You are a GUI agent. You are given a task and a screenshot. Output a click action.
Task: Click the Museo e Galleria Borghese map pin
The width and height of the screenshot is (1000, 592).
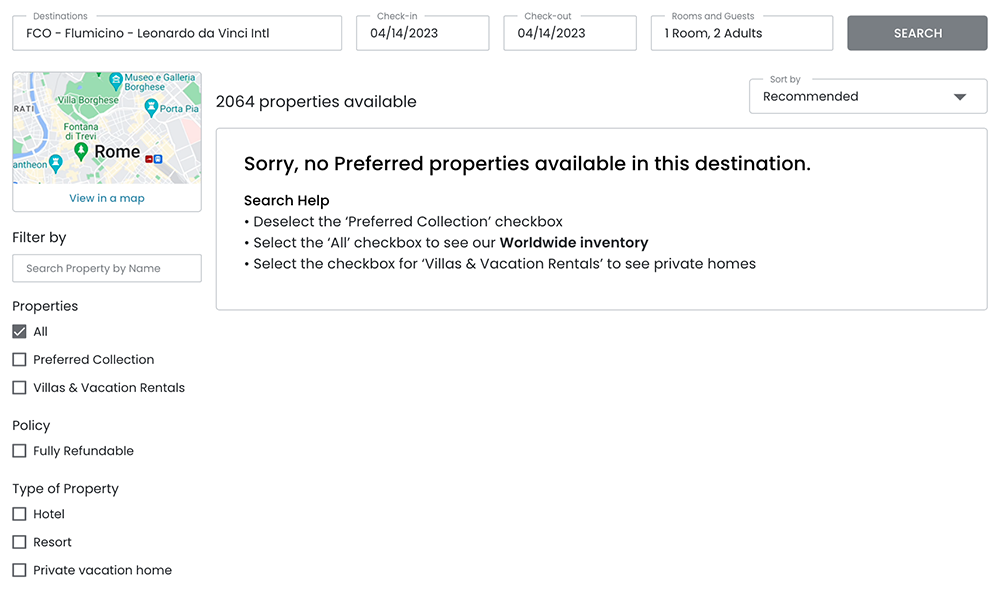(117, 79)
